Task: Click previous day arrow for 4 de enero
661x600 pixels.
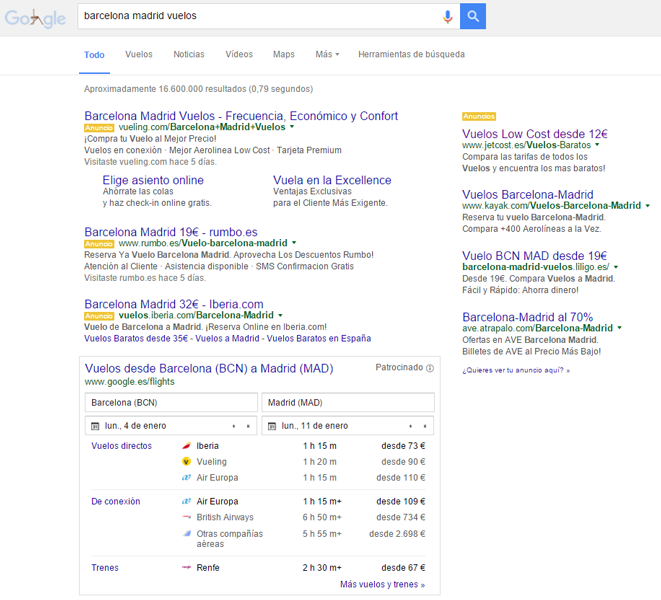Action: (x=234, y=426)
